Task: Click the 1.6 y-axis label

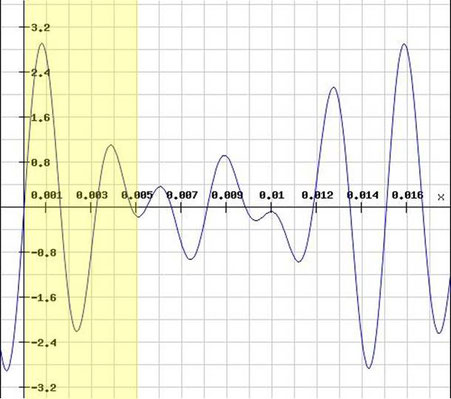Action: pyautogui.click(x=40, y=118)
